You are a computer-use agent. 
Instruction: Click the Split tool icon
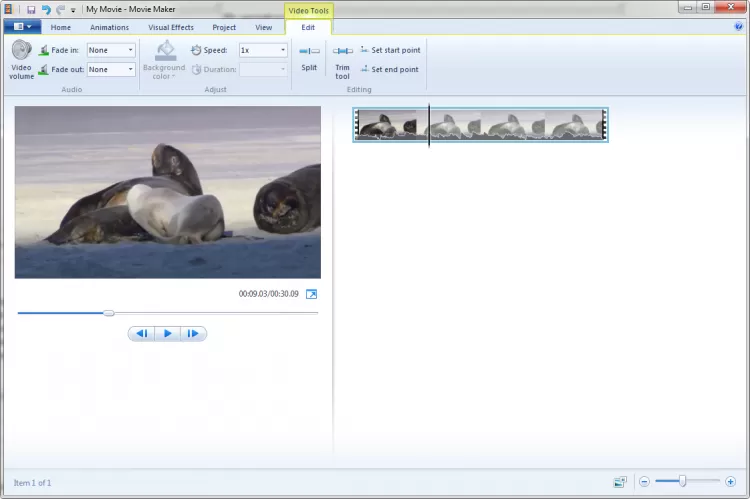coord(309,52)
